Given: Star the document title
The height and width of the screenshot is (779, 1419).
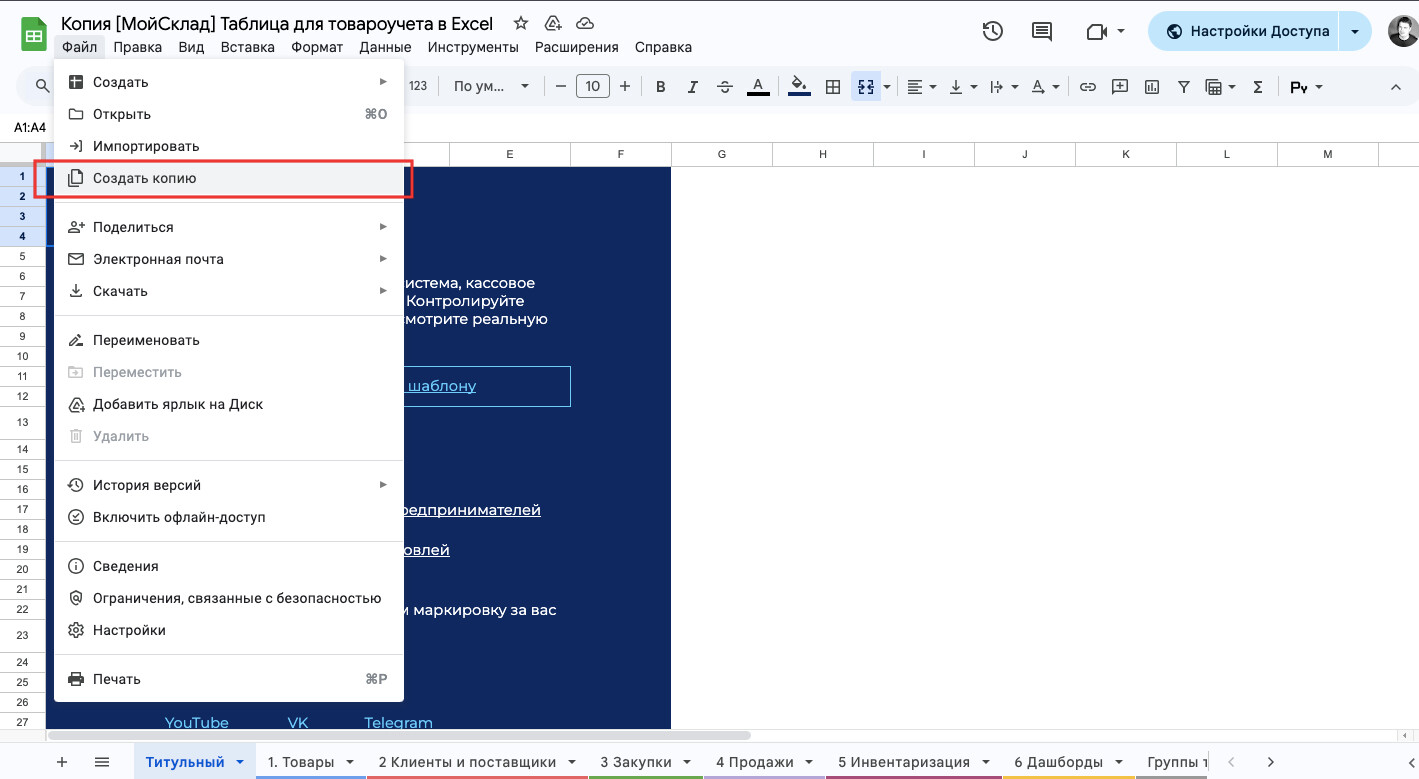Looking at the screenshot, I should 520,23.
